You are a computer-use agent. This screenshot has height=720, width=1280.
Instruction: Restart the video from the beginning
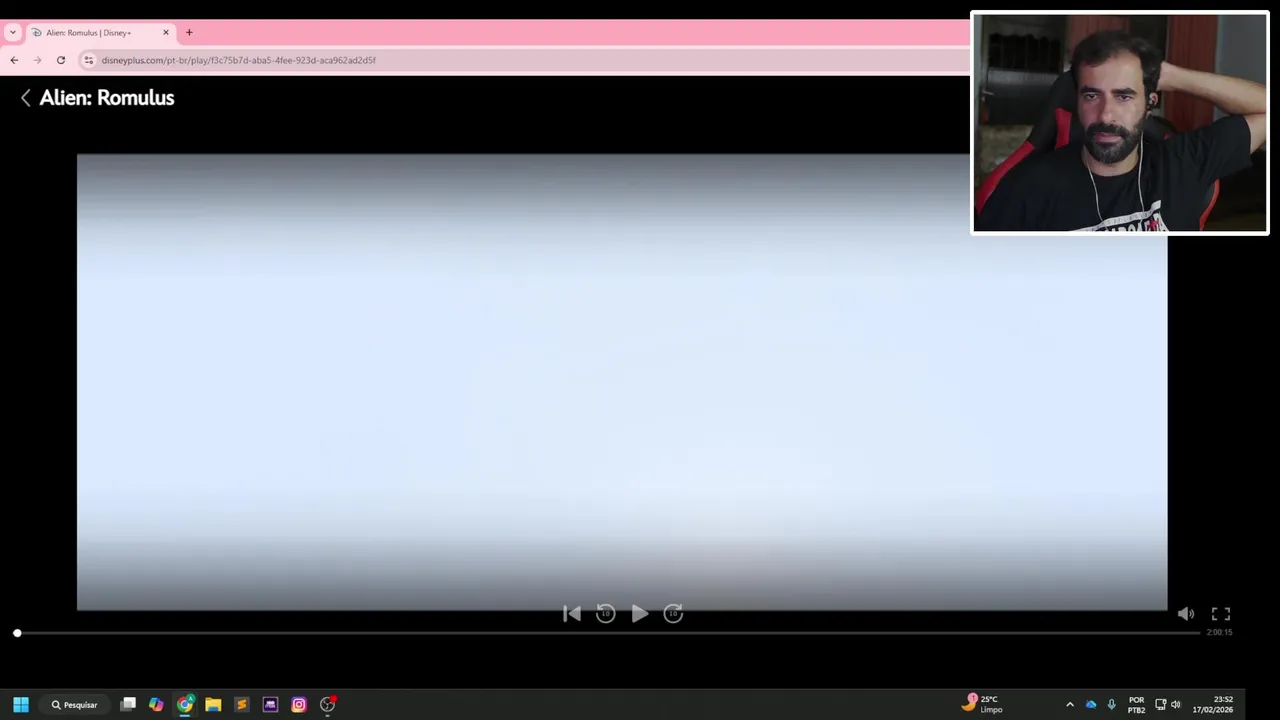pos(572,614)
